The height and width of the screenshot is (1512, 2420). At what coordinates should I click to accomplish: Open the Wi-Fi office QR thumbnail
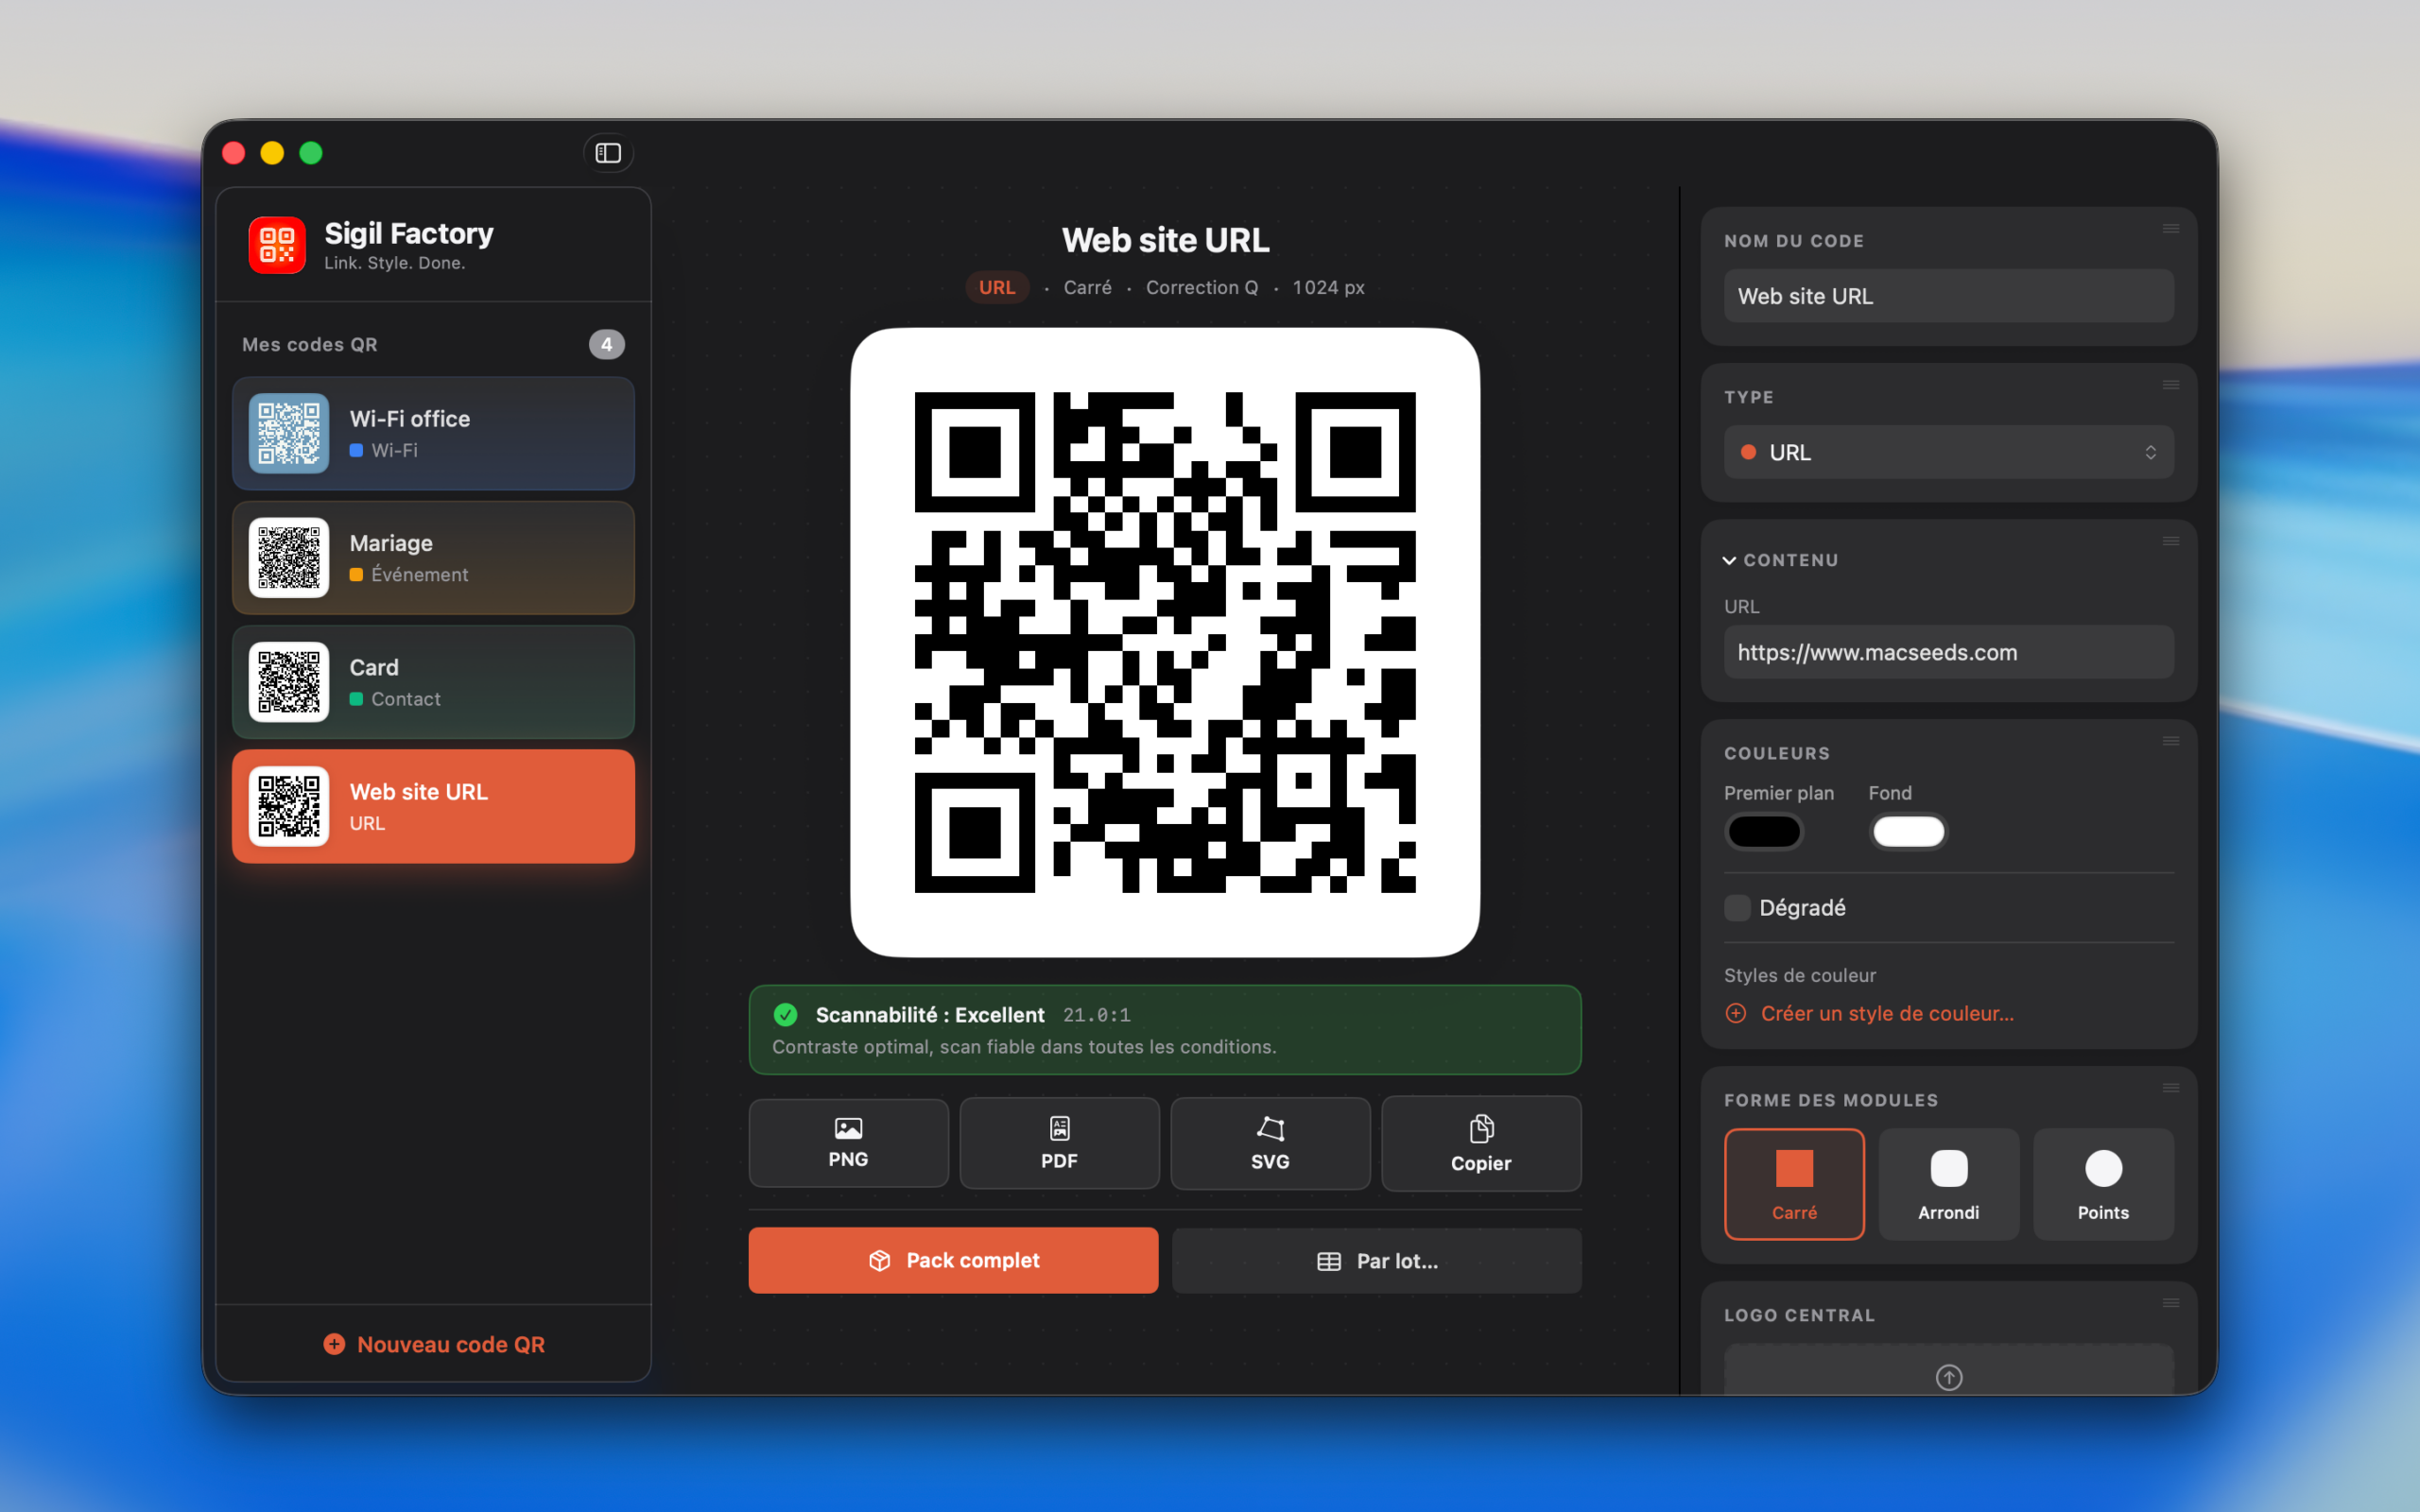tap(289, 433)
